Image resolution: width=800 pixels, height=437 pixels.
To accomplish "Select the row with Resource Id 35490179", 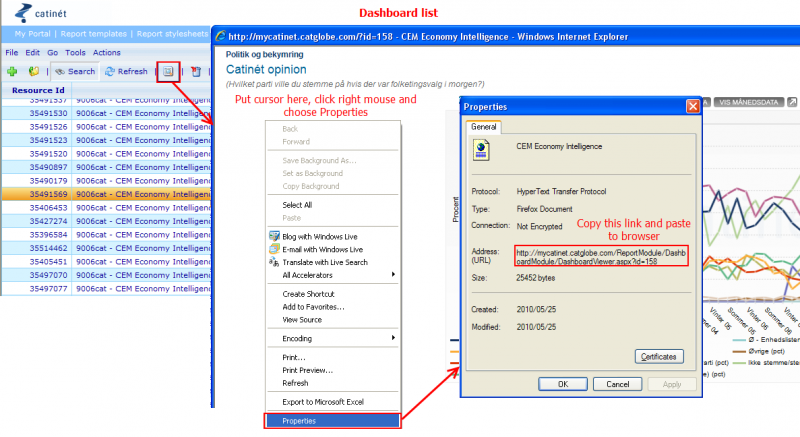I will (106, 181).
